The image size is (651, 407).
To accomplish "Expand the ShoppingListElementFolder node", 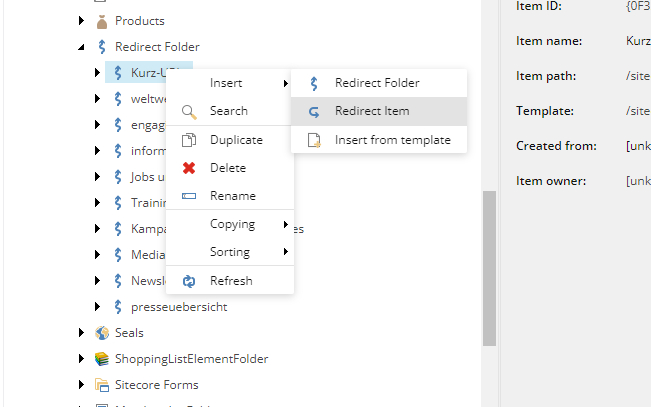I will (x=81, y=359).
